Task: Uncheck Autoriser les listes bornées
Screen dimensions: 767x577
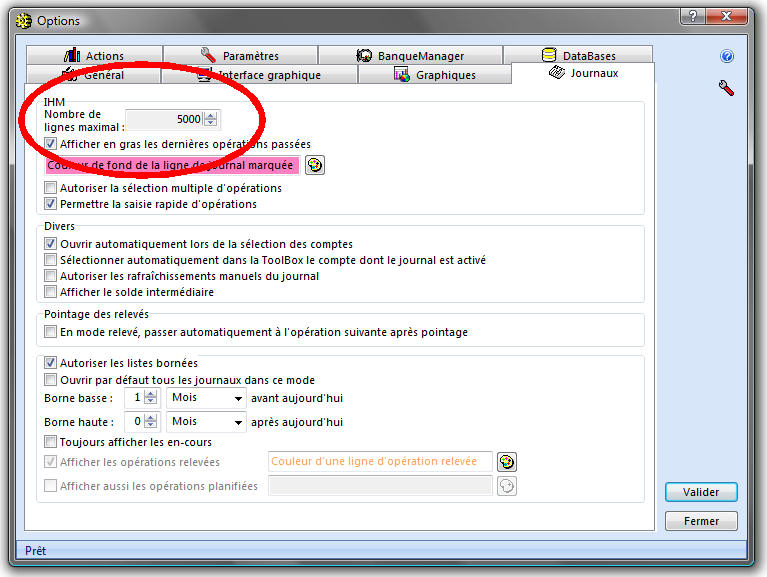Action: pos(51,363)
